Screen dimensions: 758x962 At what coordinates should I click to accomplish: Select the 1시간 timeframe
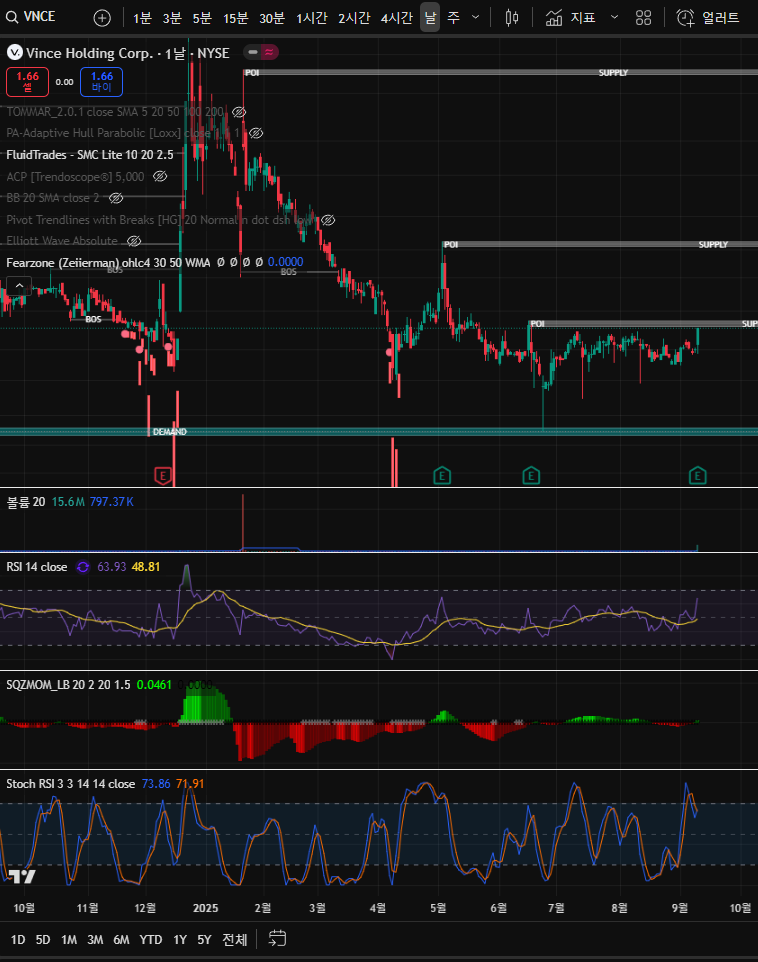311,18
